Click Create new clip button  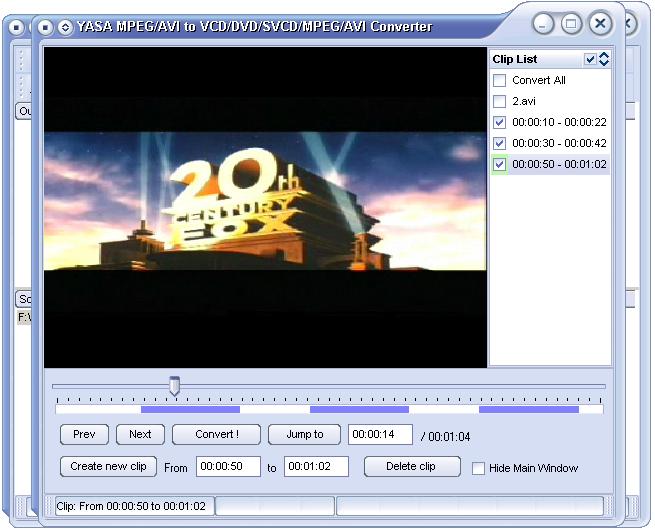tap(108, 466)
